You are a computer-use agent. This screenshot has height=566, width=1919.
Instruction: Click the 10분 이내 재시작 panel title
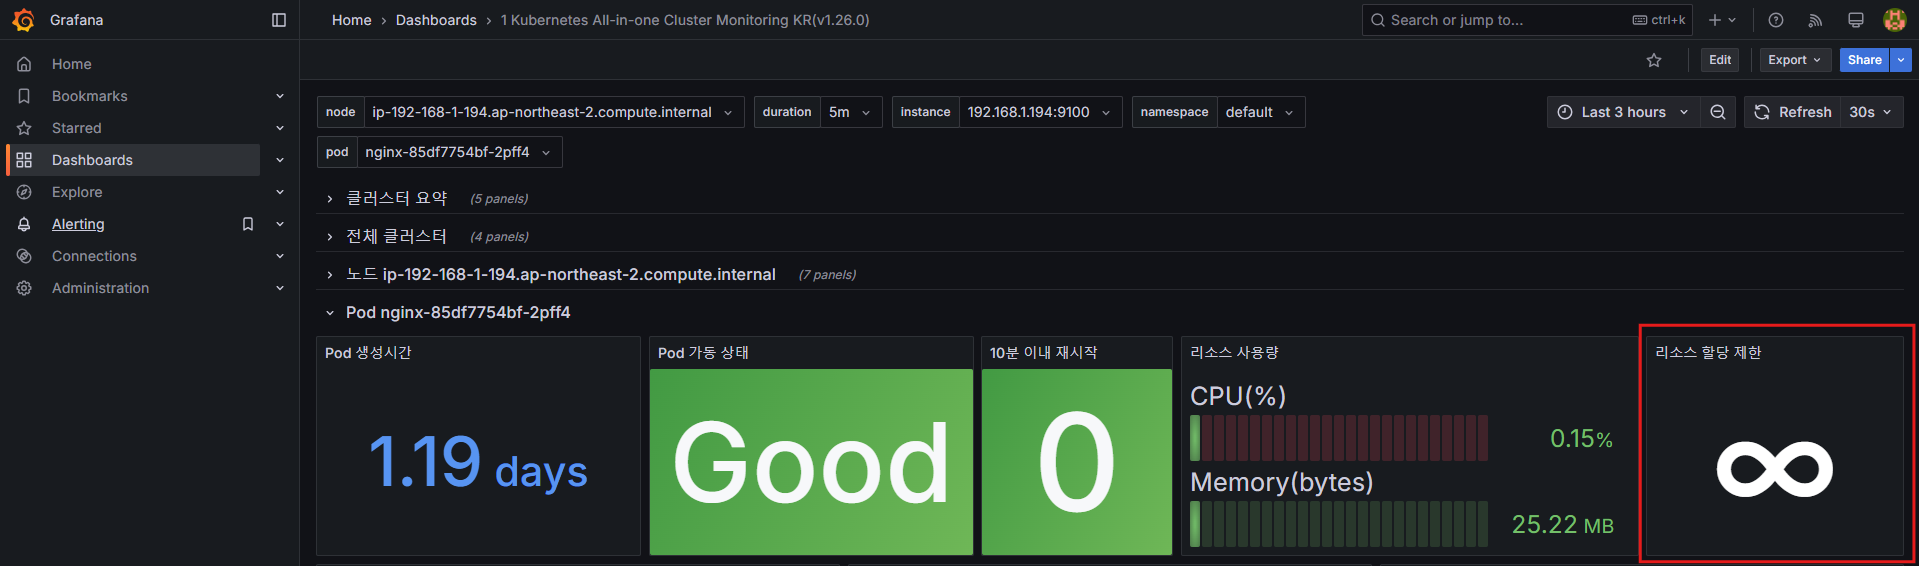tap(1043, 352)
